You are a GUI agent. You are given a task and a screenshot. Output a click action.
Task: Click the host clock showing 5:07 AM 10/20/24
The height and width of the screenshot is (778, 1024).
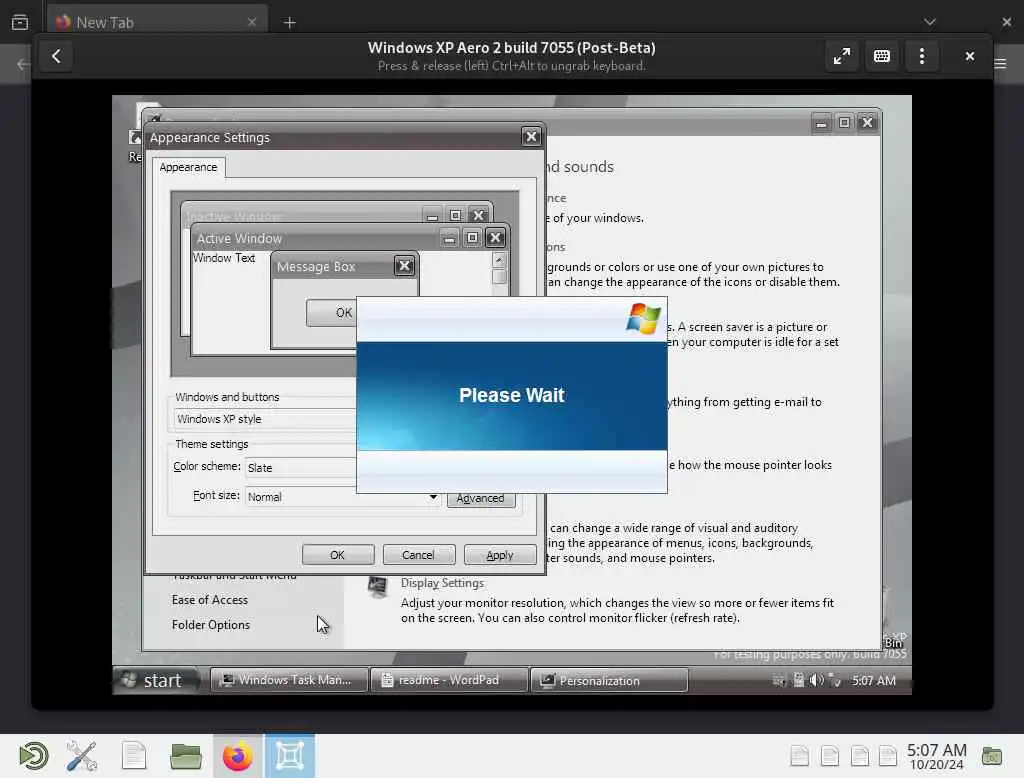tap(936, 756)
